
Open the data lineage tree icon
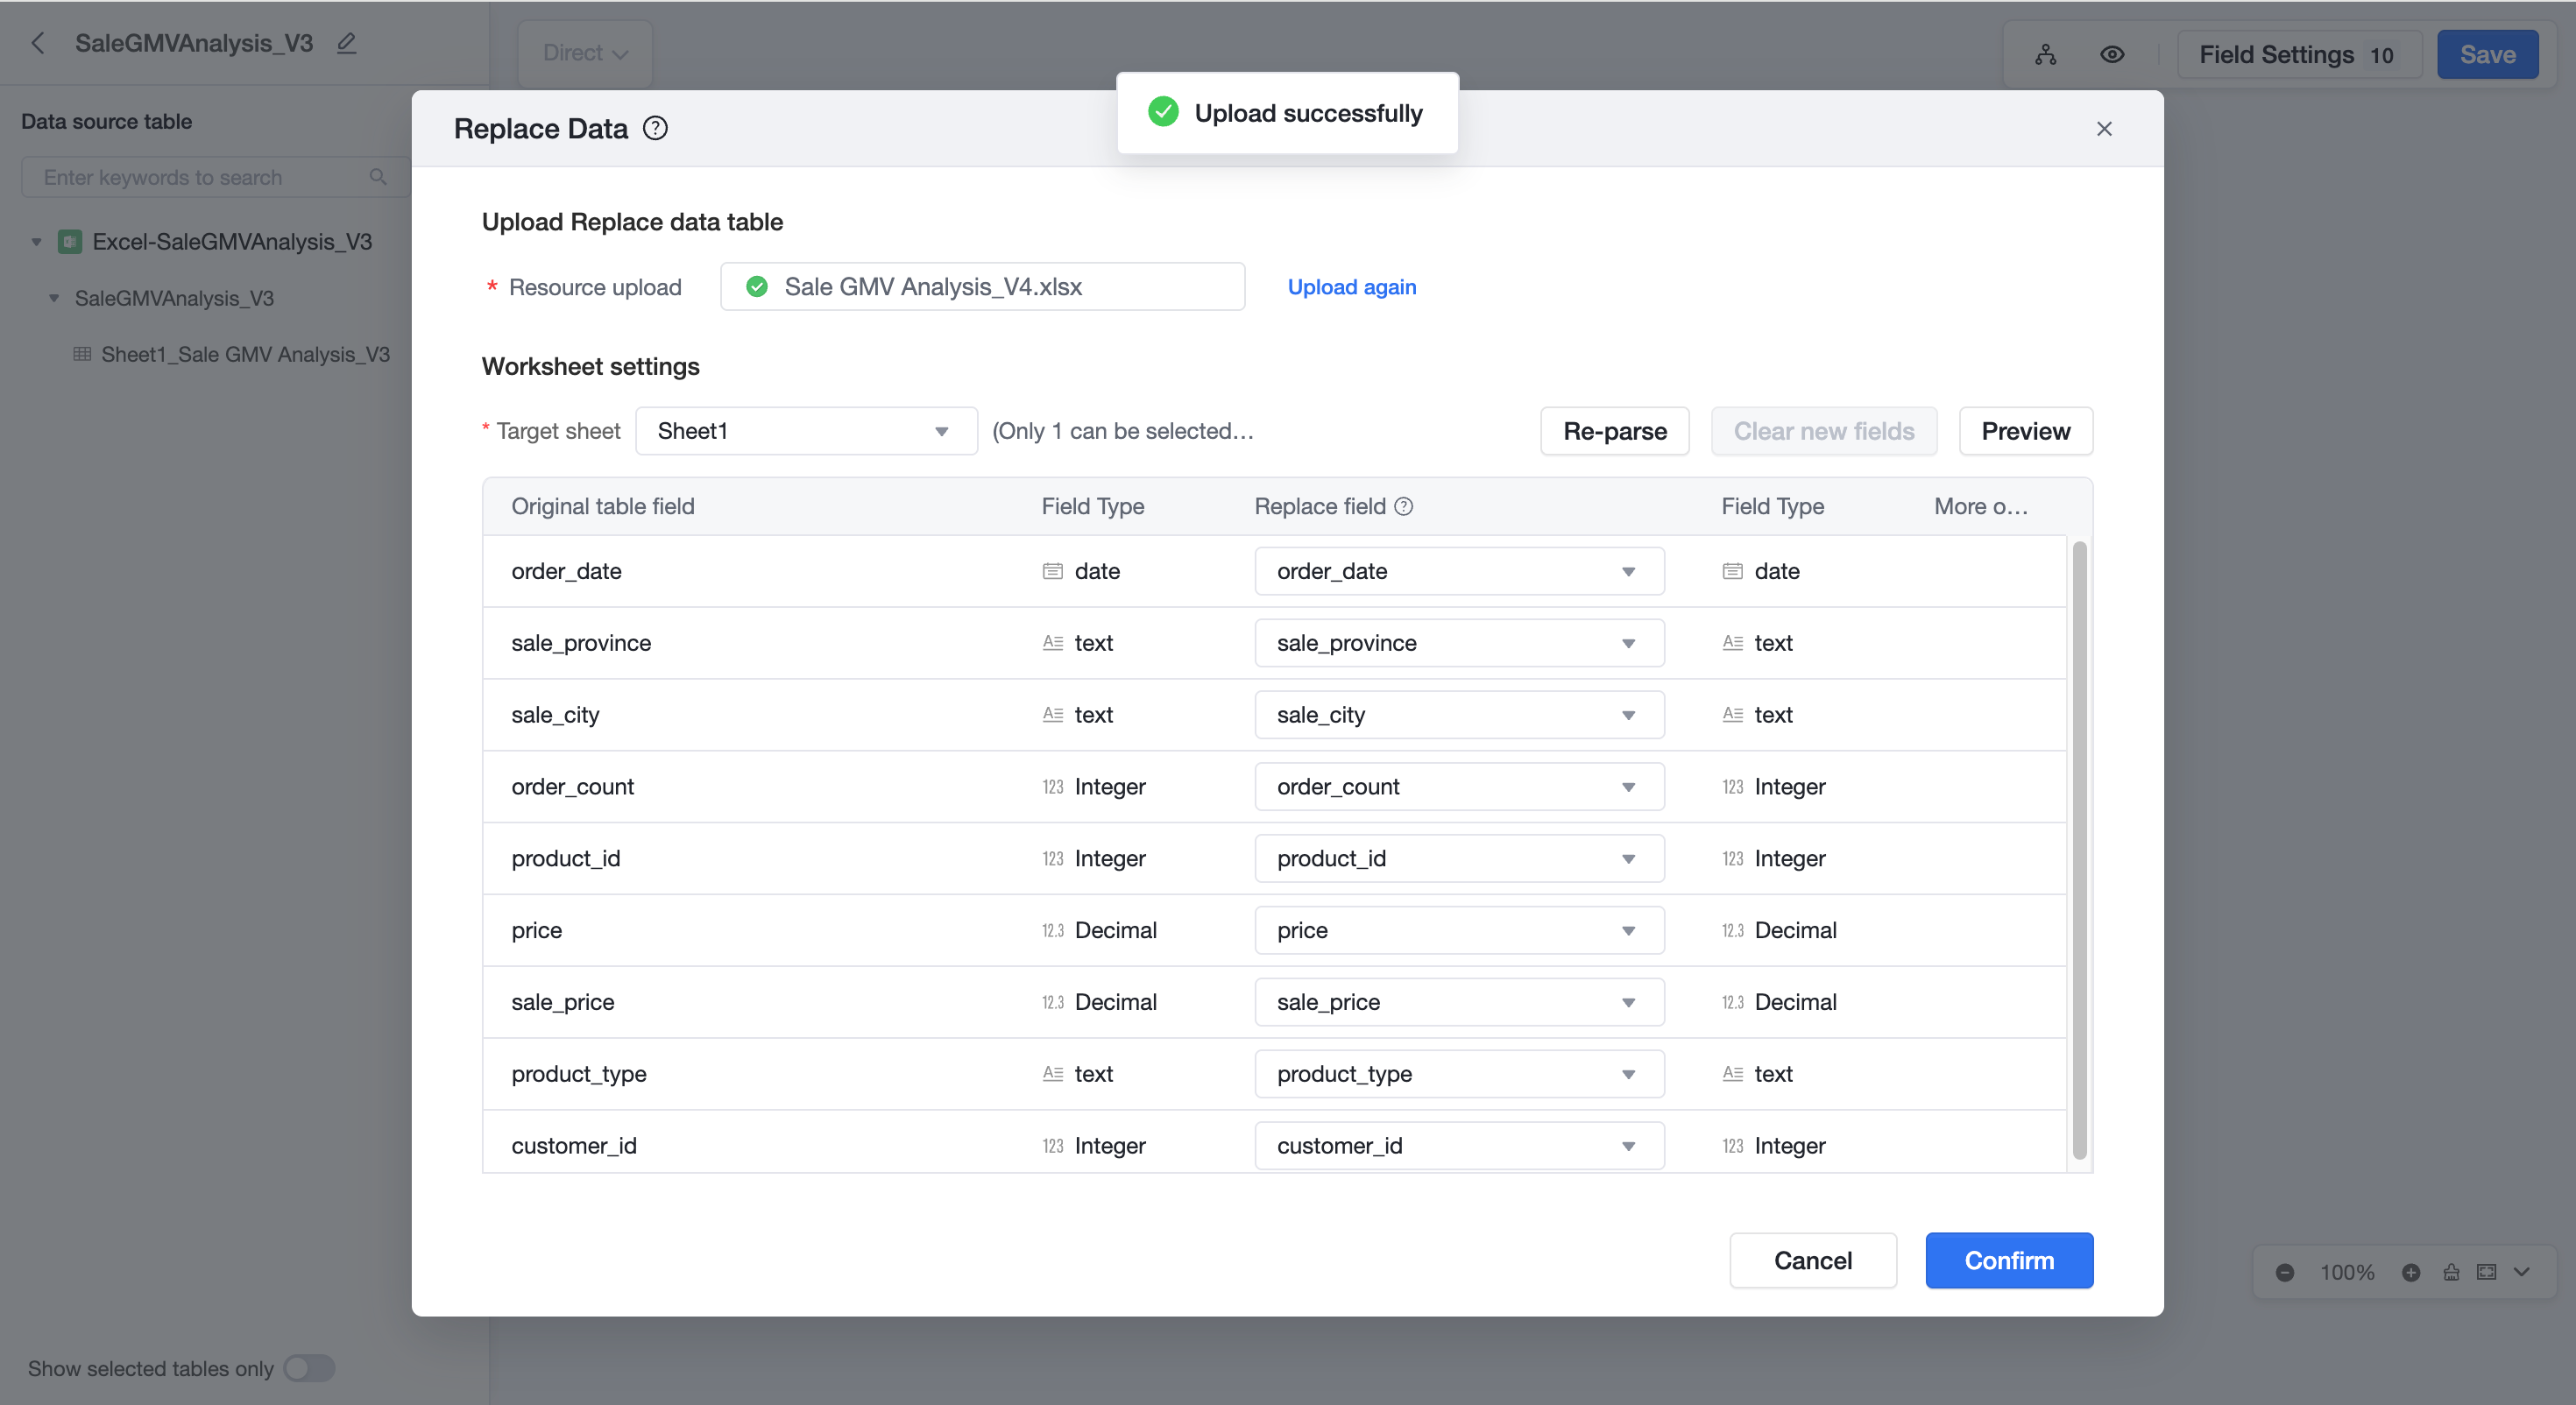(x=2045, y=54)
